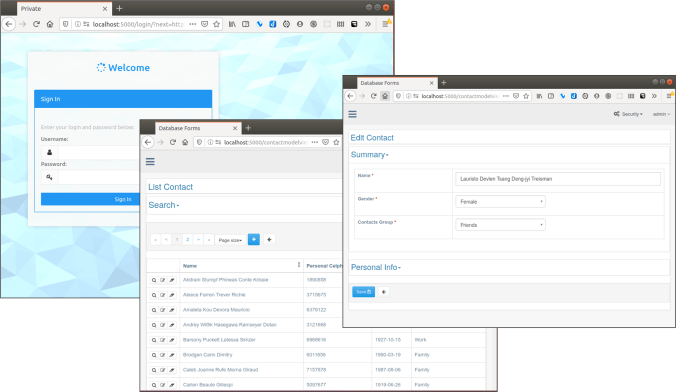Open Contacts Group dropdown showing Friends
Screen dimensions: 676x392
pyautogui.click(x=500, y=225)
